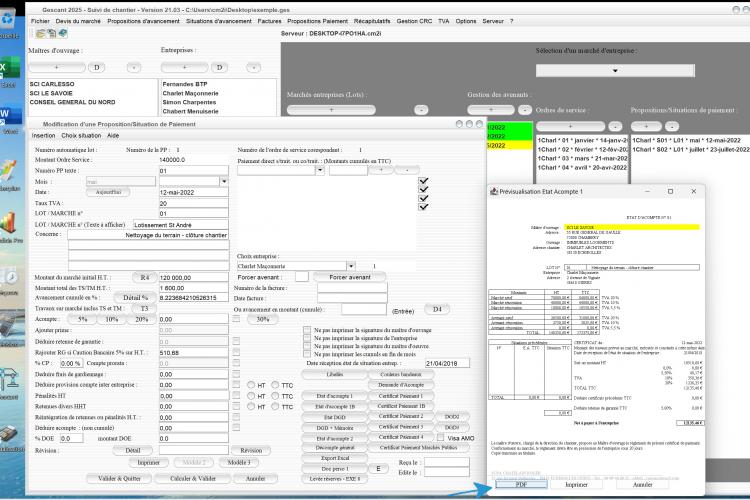Click the save-documents toolbar icon
The width and height of the screenshot is (750, 500).
click(51, 33)
